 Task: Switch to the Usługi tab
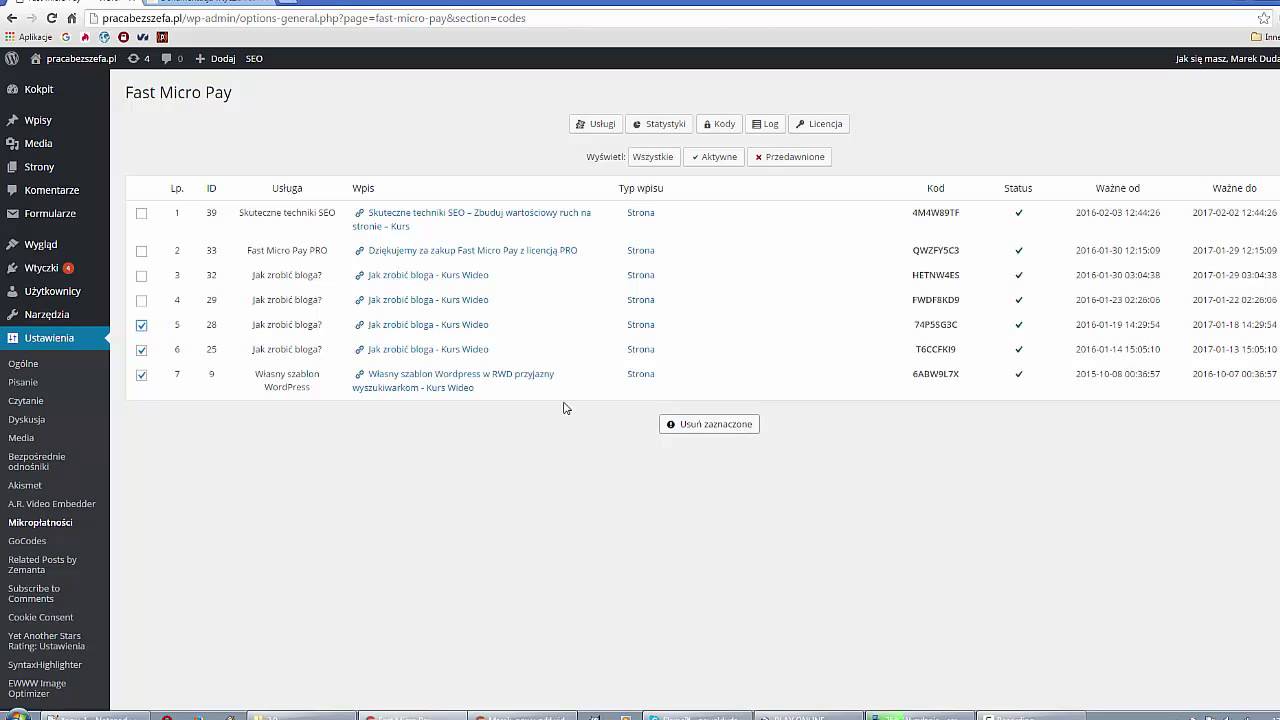595,124
